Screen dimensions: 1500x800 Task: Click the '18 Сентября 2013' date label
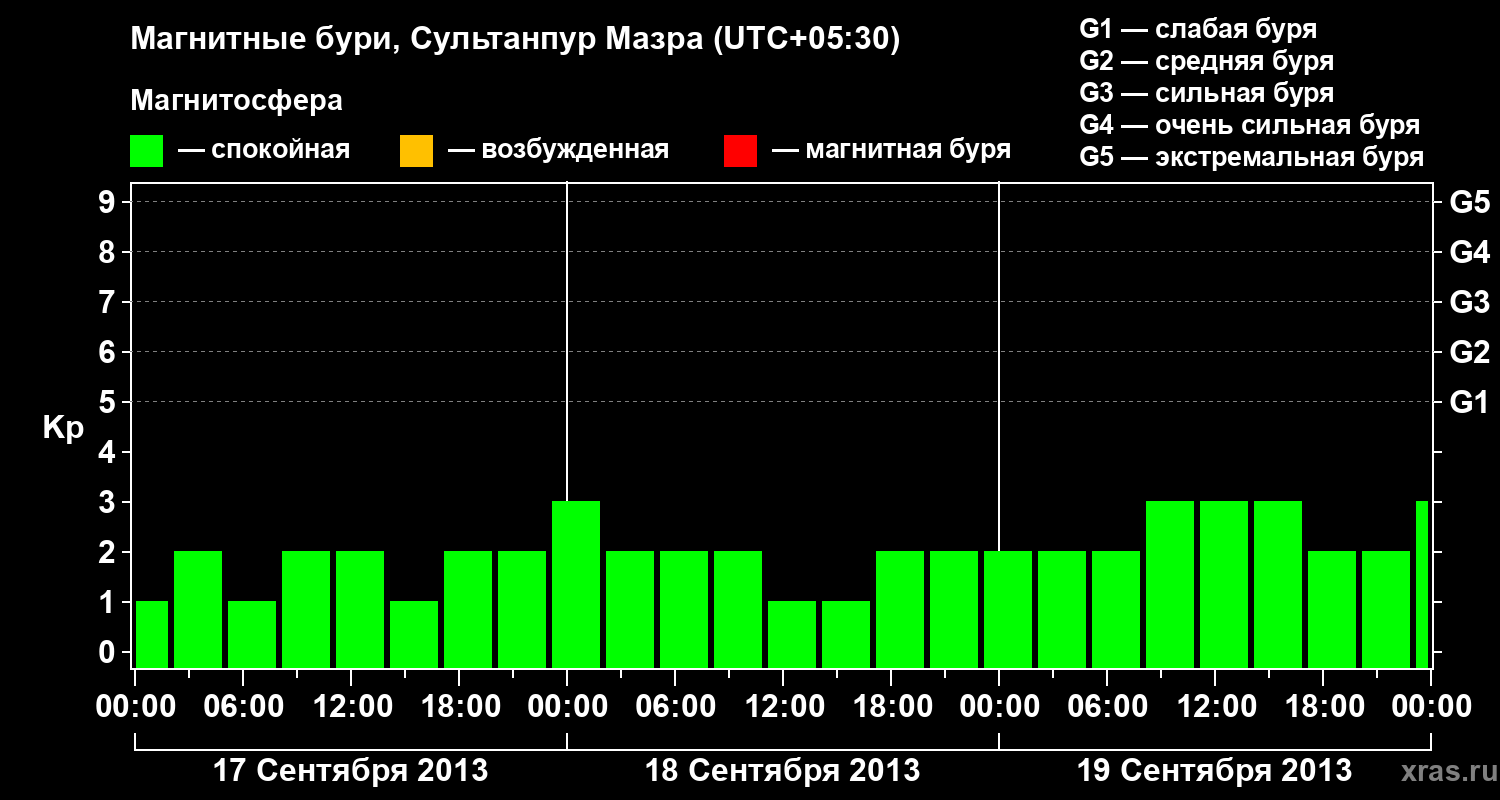[783, 770]
